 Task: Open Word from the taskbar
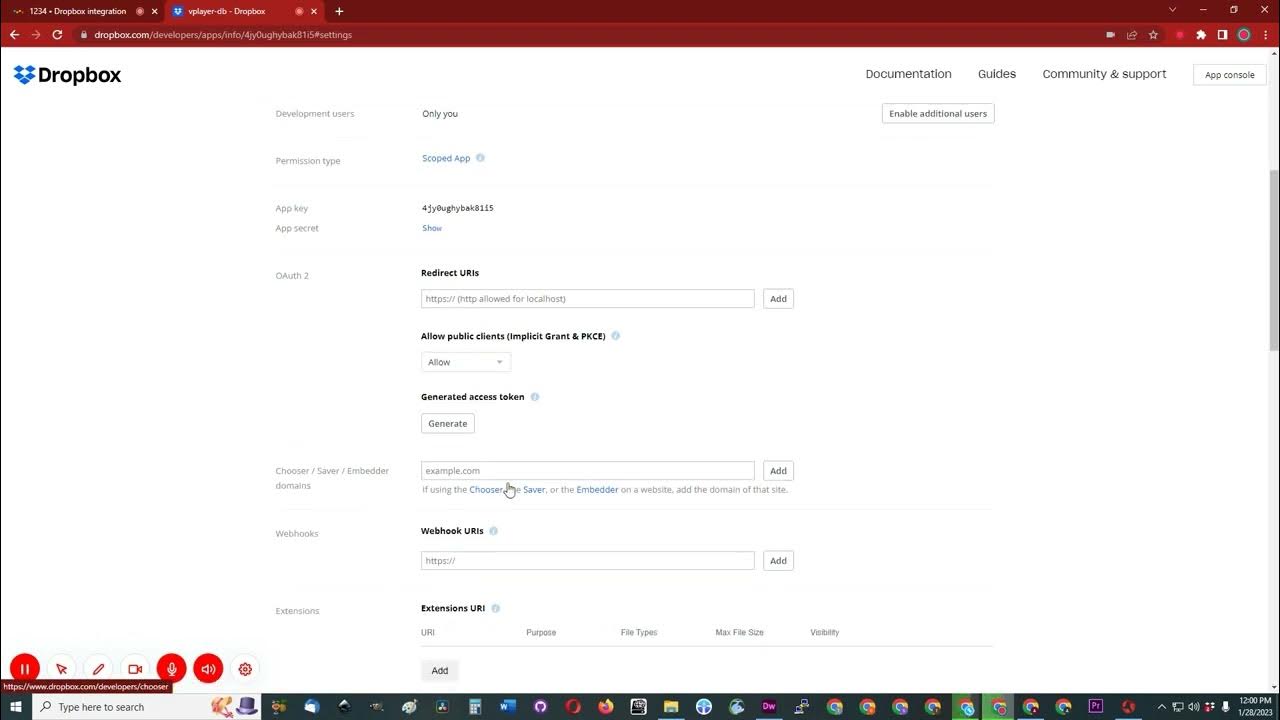(x=507, y=707)
